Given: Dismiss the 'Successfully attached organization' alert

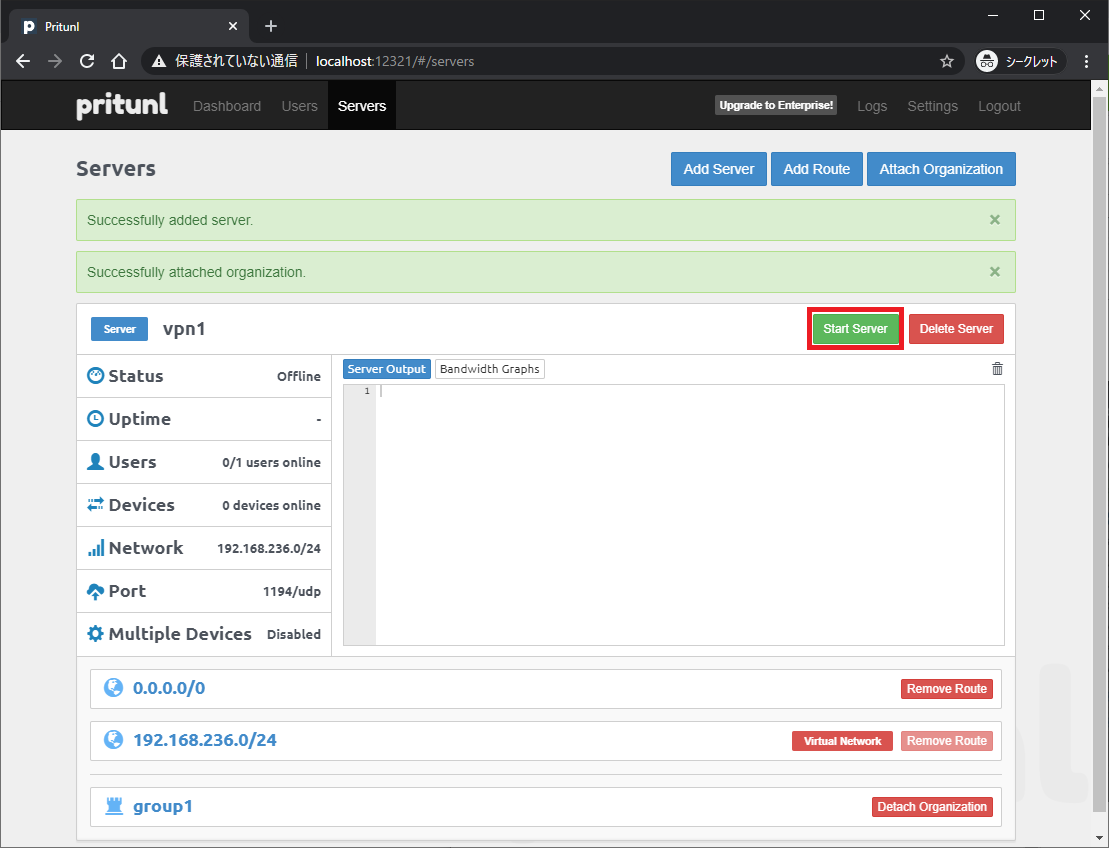Looking at the screenshot, I should (994, 272).
